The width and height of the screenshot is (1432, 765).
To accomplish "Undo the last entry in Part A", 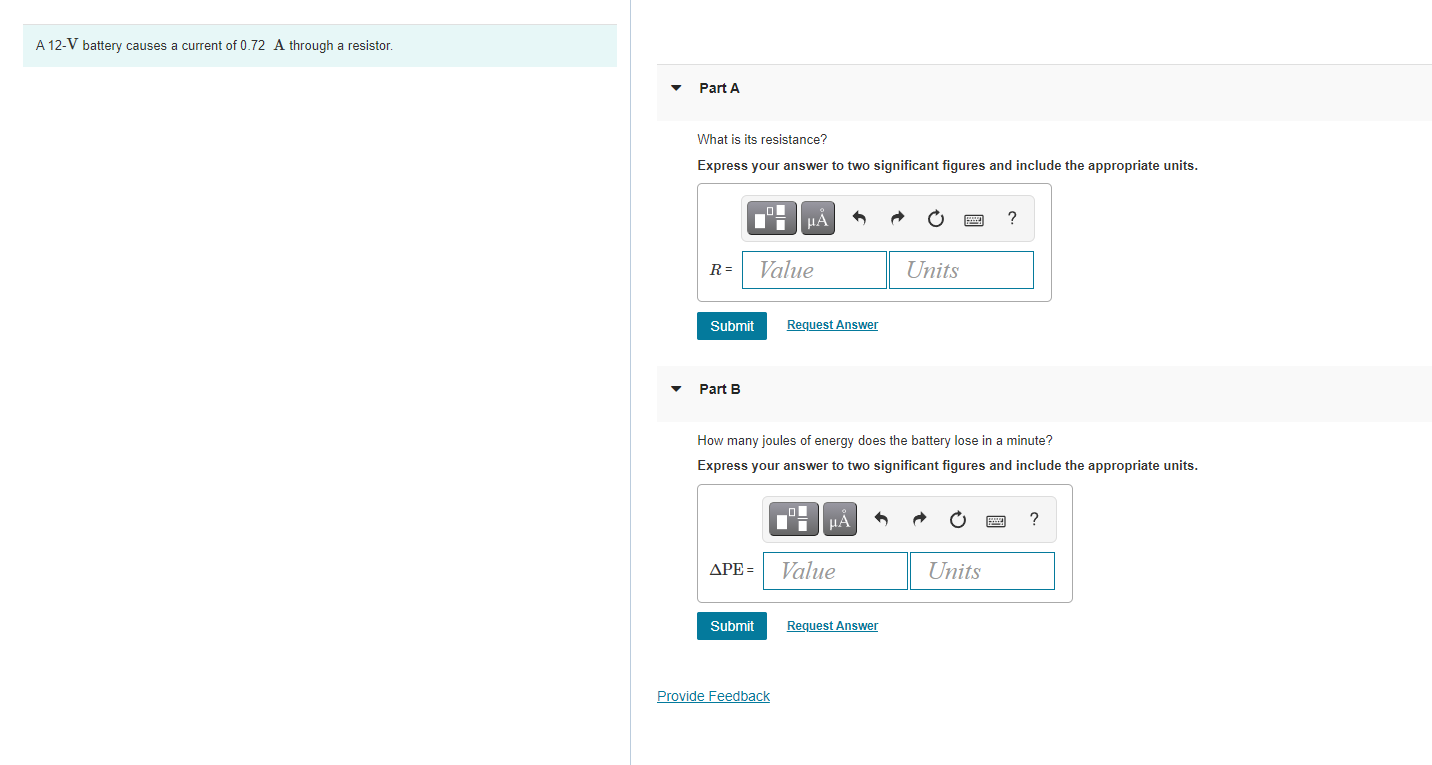I will click(858, 218).
